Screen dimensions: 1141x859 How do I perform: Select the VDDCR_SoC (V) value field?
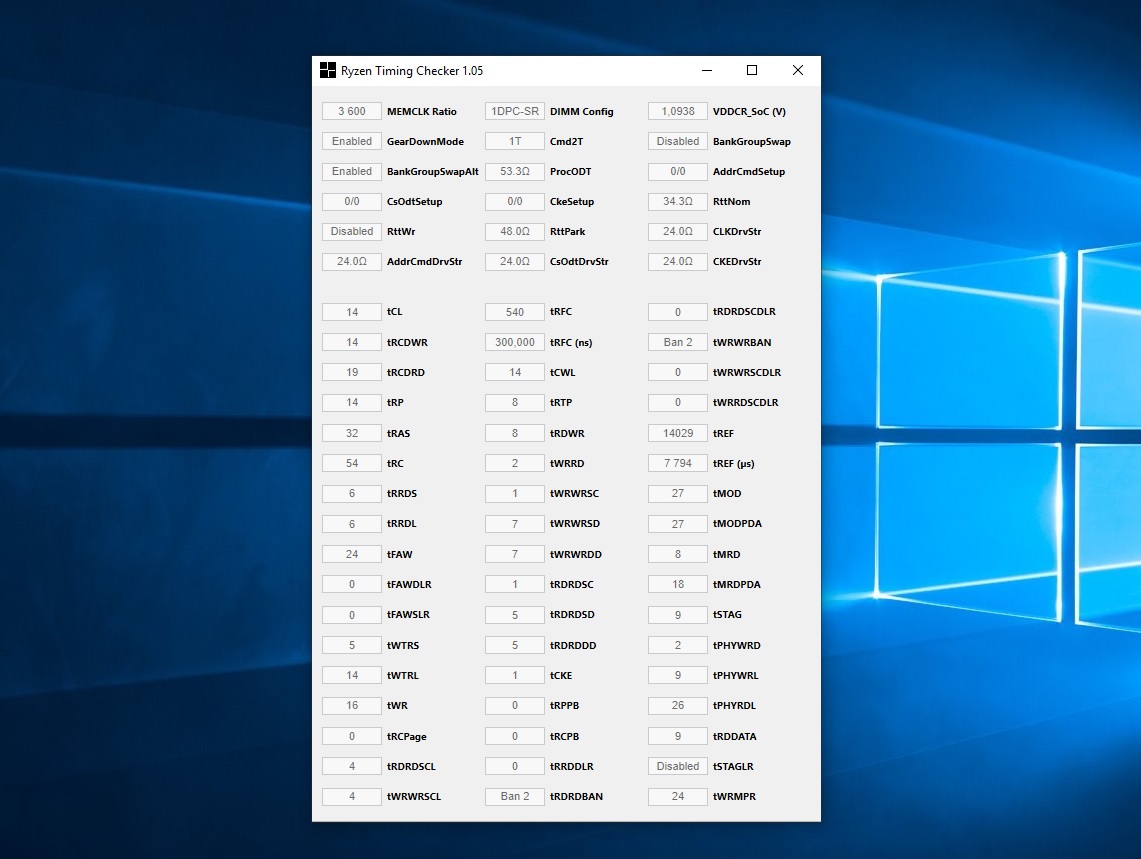pyautogui.click(x=678, y=111)
